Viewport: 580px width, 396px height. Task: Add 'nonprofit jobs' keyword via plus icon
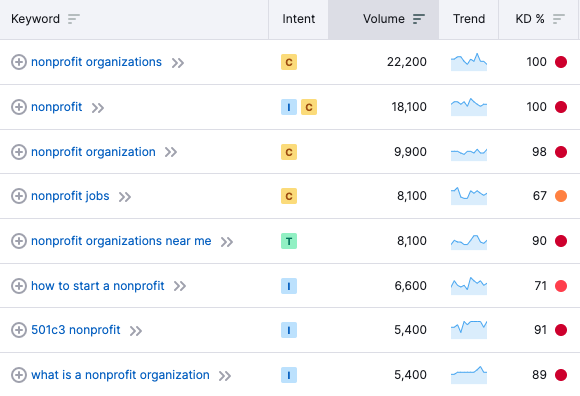(18, 196)
